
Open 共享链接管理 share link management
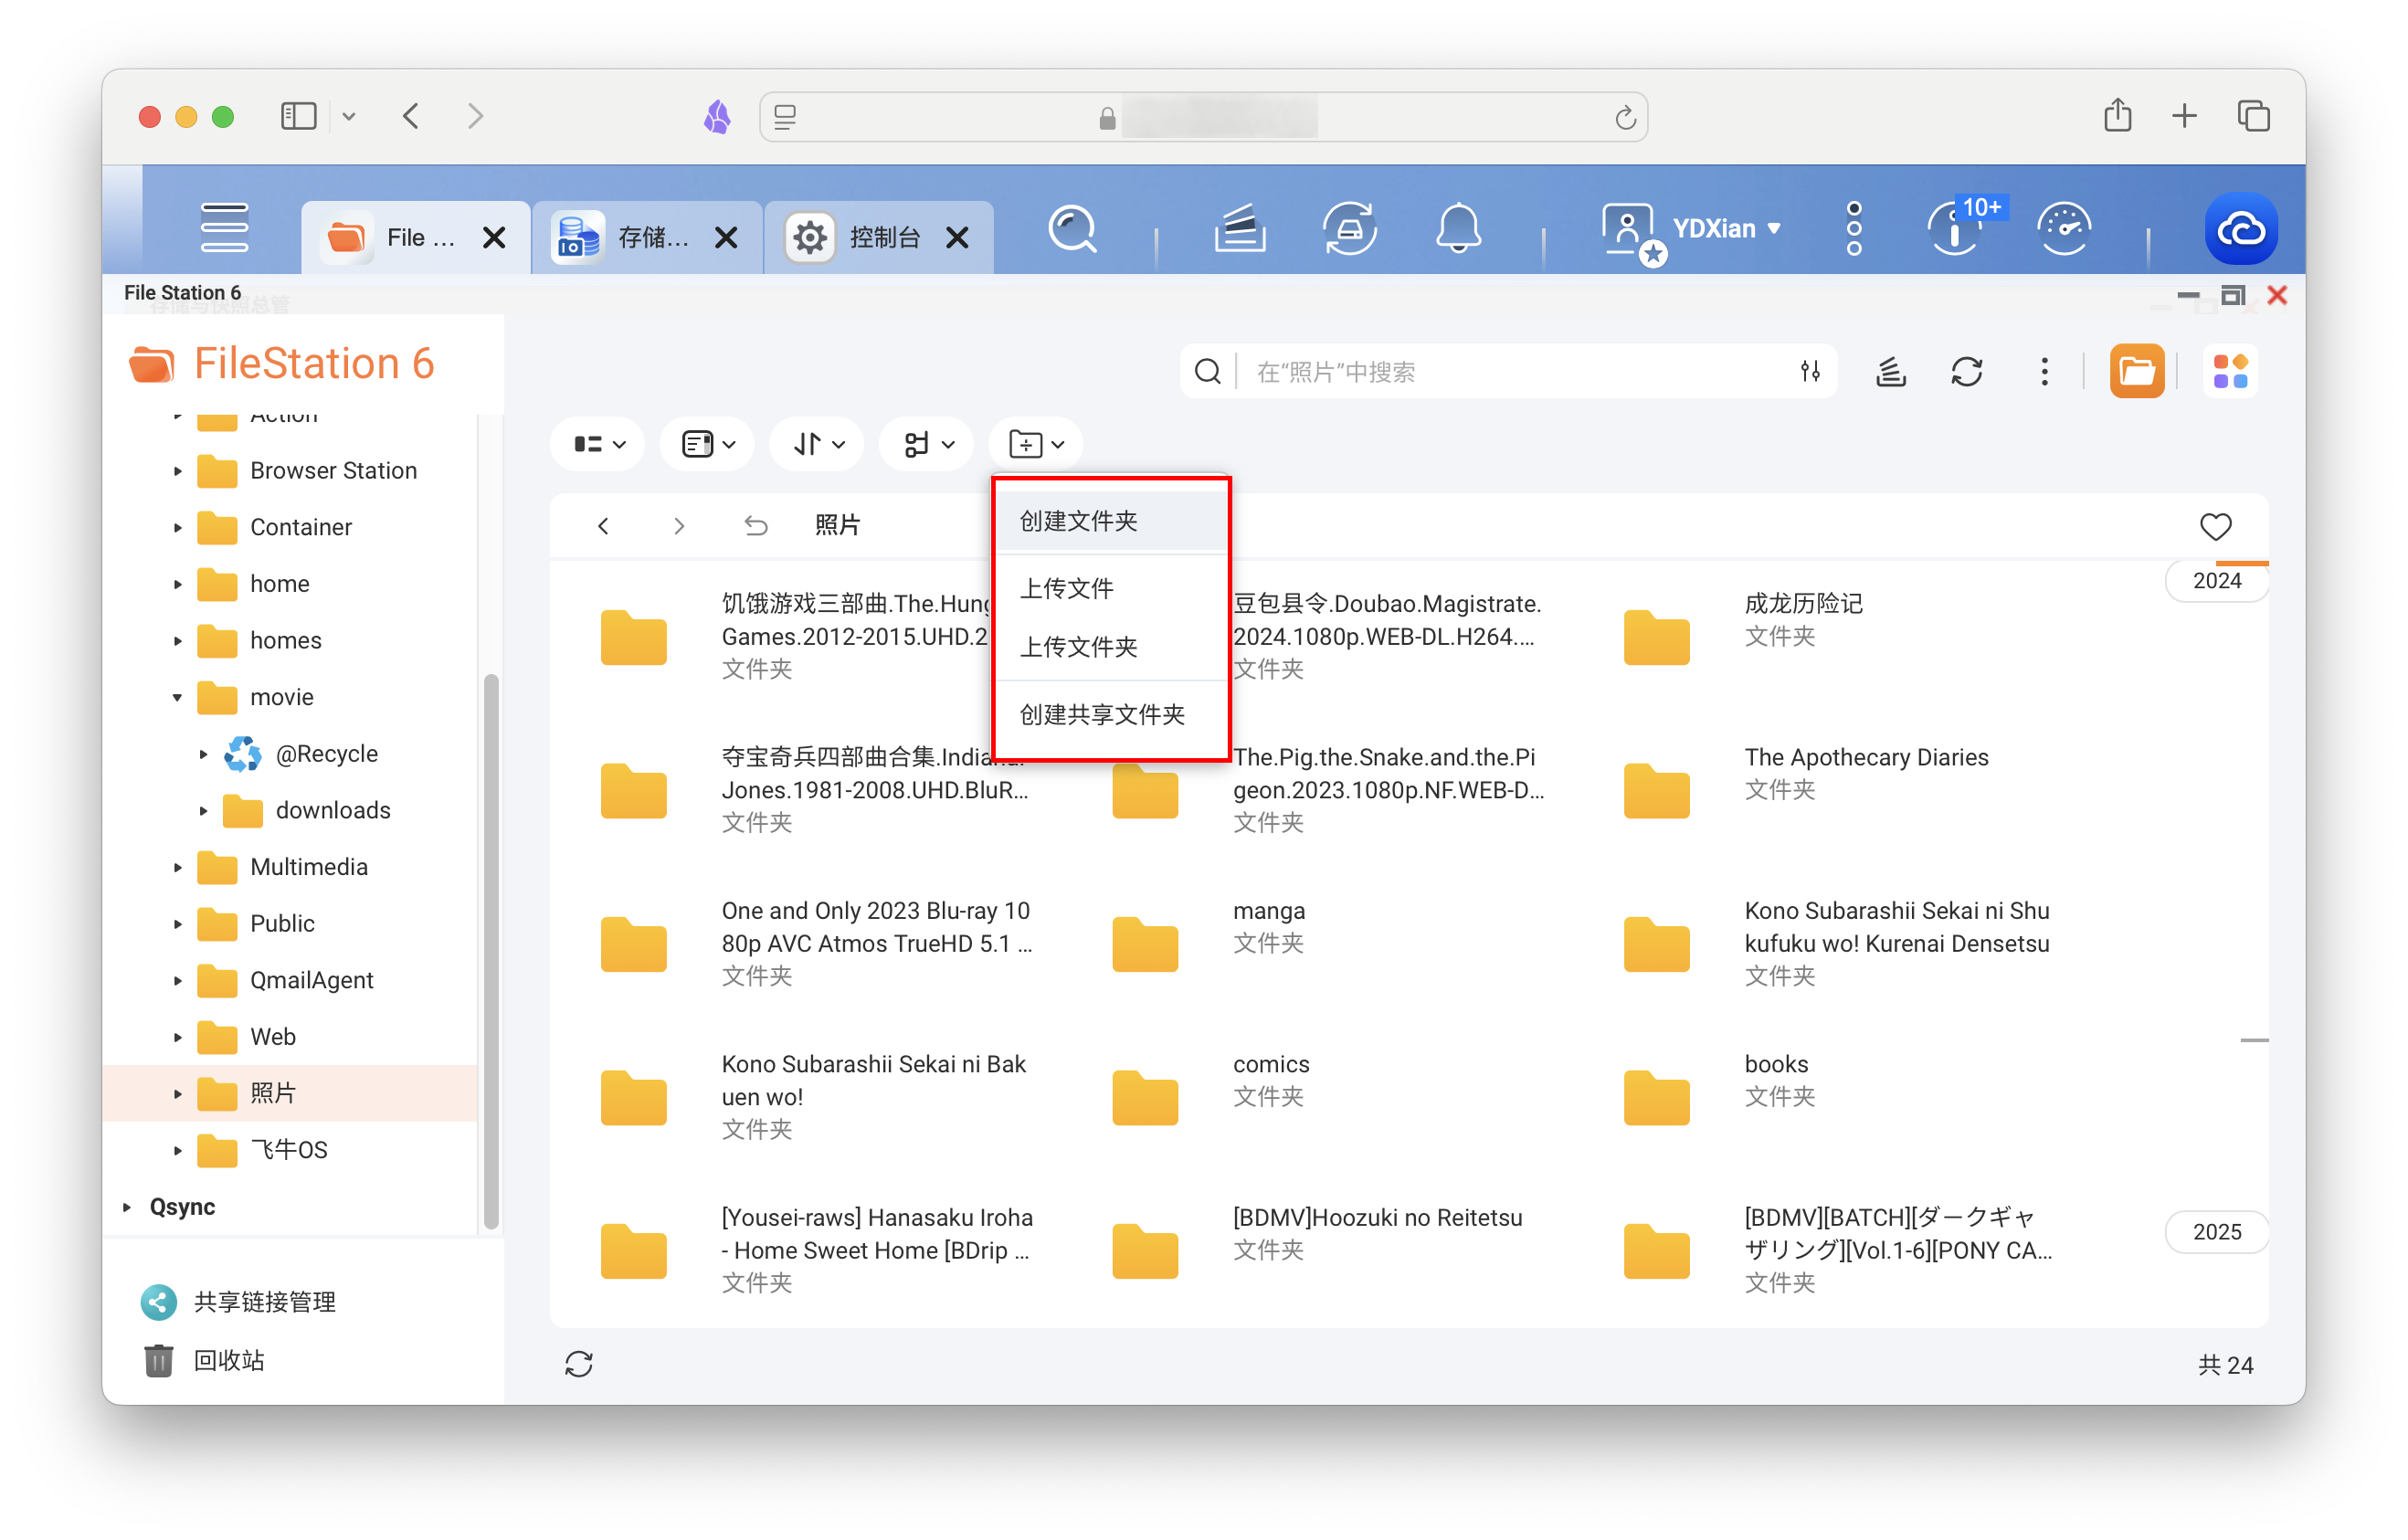pyautogui.click(x=239, y=1302)
